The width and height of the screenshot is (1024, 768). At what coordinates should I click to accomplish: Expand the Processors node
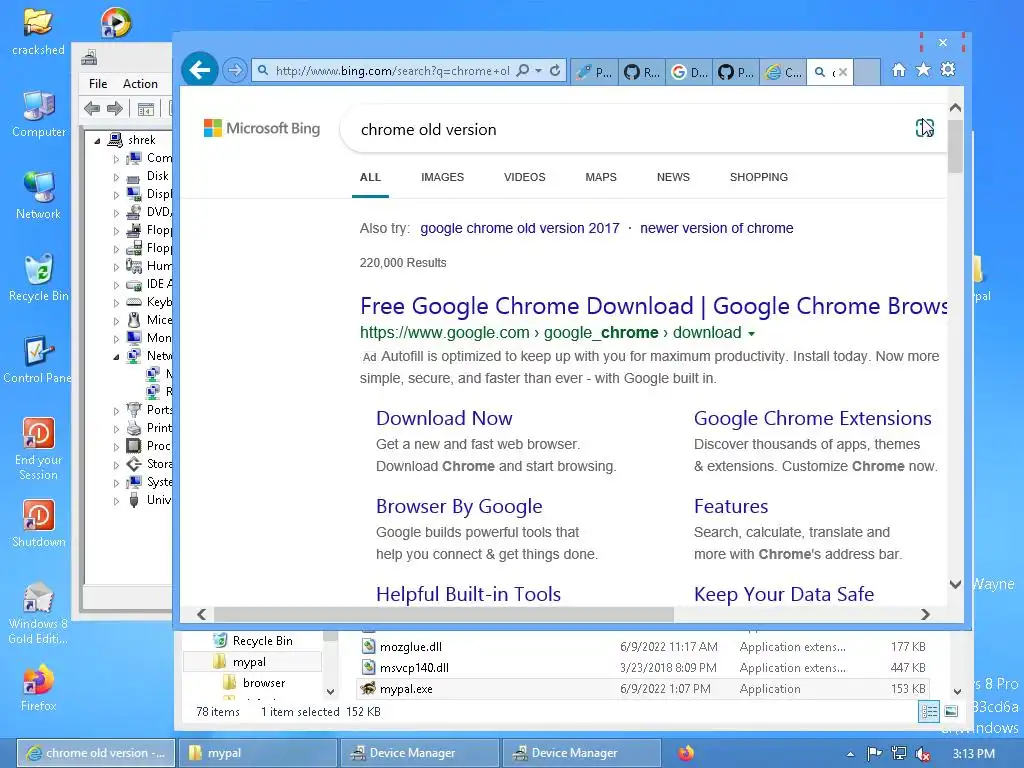click(x=116, y=447)
